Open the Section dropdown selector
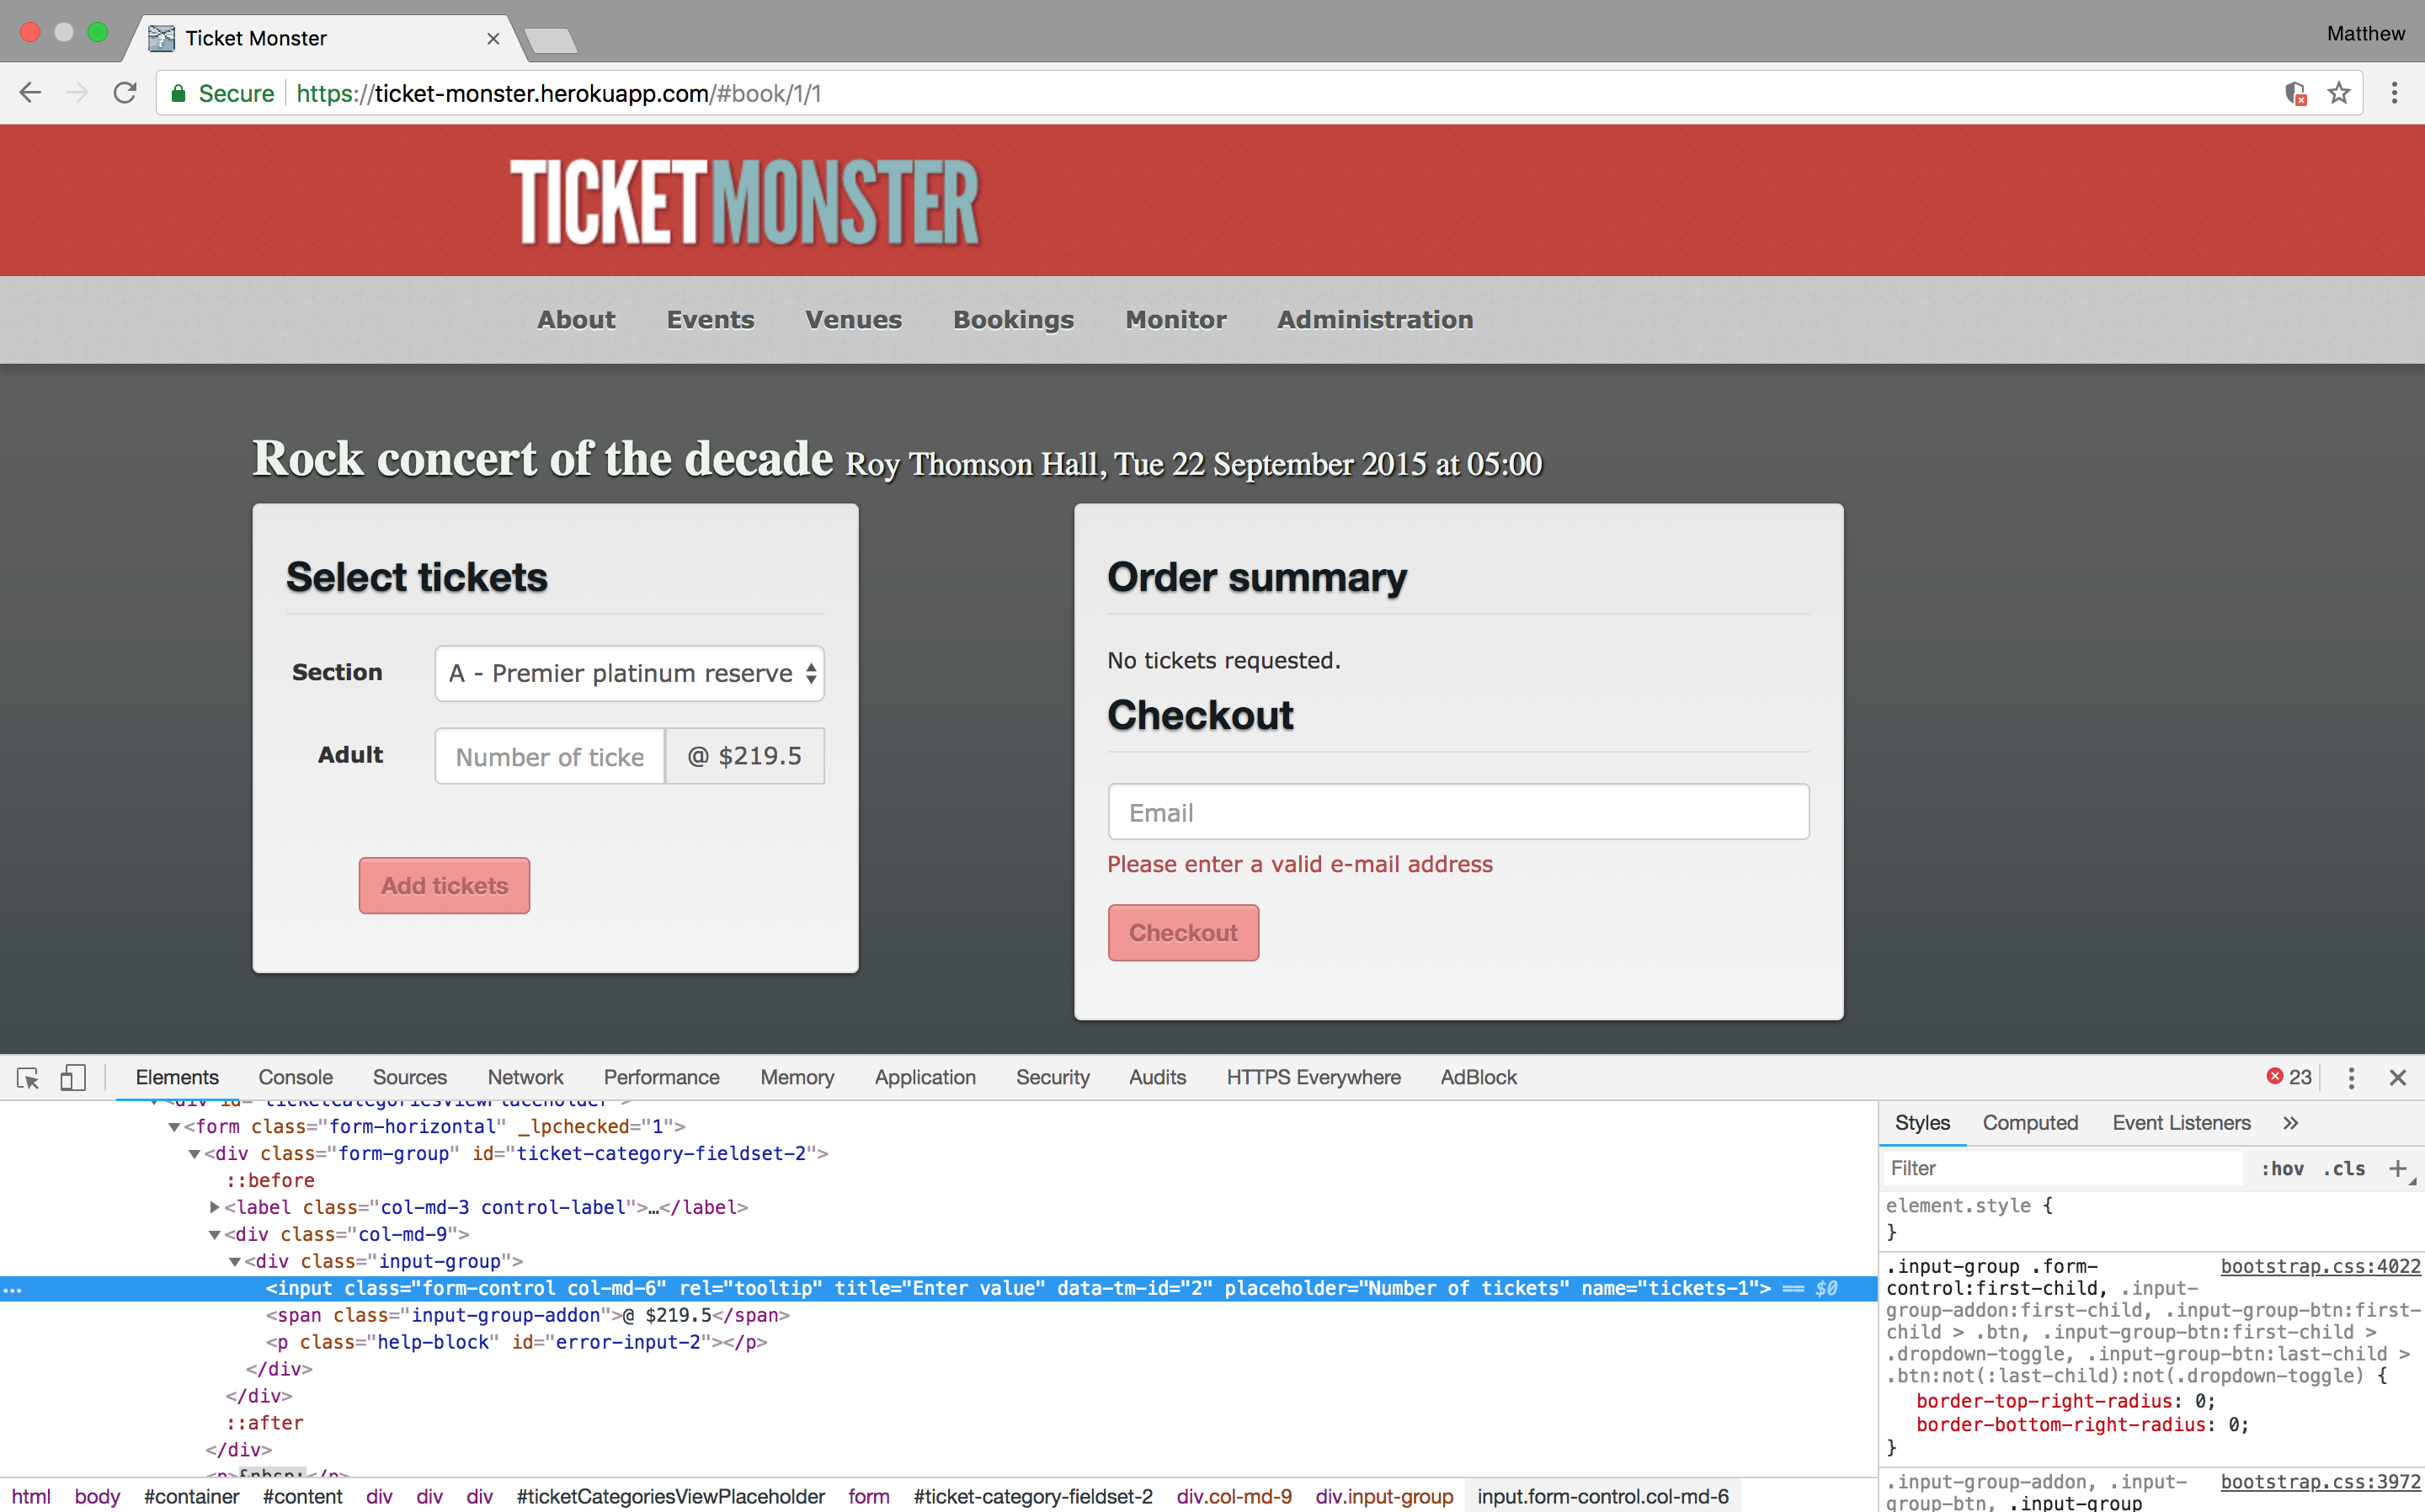This screenshot has width=2425, height=1512. click(x=629, y=673)
